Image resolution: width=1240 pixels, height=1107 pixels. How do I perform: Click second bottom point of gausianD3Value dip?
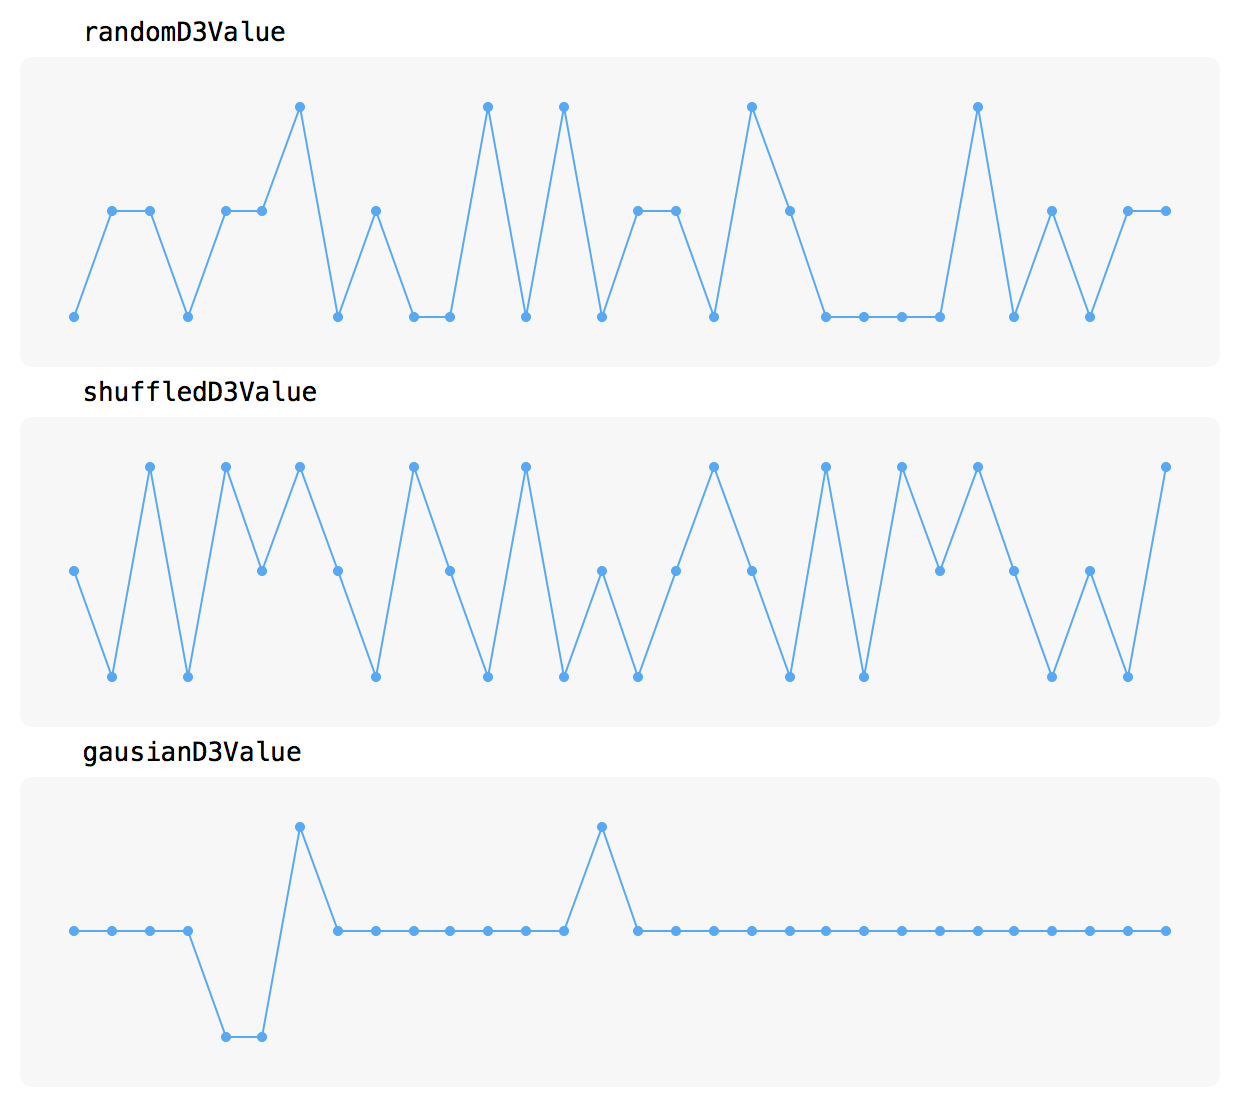tap(262, 1037)
